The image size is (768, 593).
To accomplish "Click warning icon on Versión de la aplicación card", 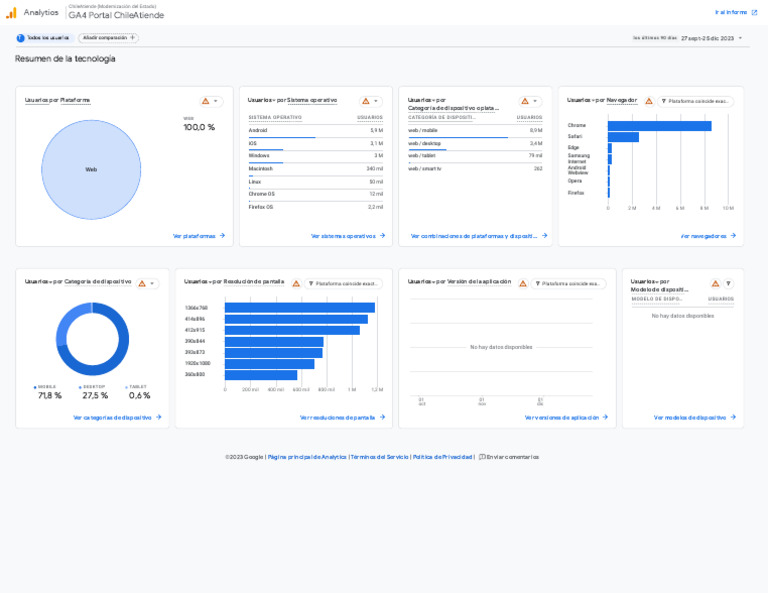I will pos(523,283).
